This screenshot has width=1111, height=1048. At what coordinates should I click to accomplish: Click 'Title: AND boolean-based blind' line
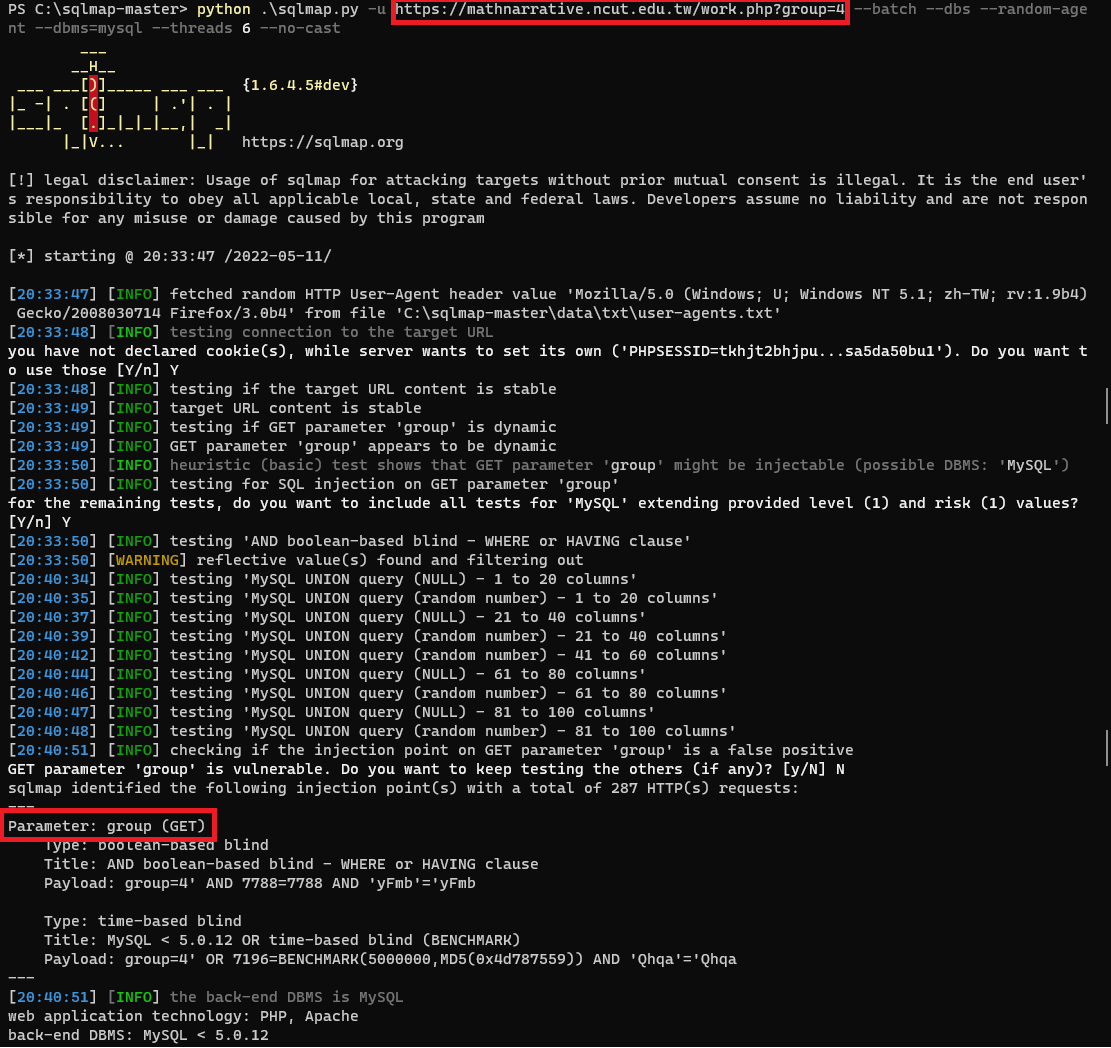coord(291,864)
